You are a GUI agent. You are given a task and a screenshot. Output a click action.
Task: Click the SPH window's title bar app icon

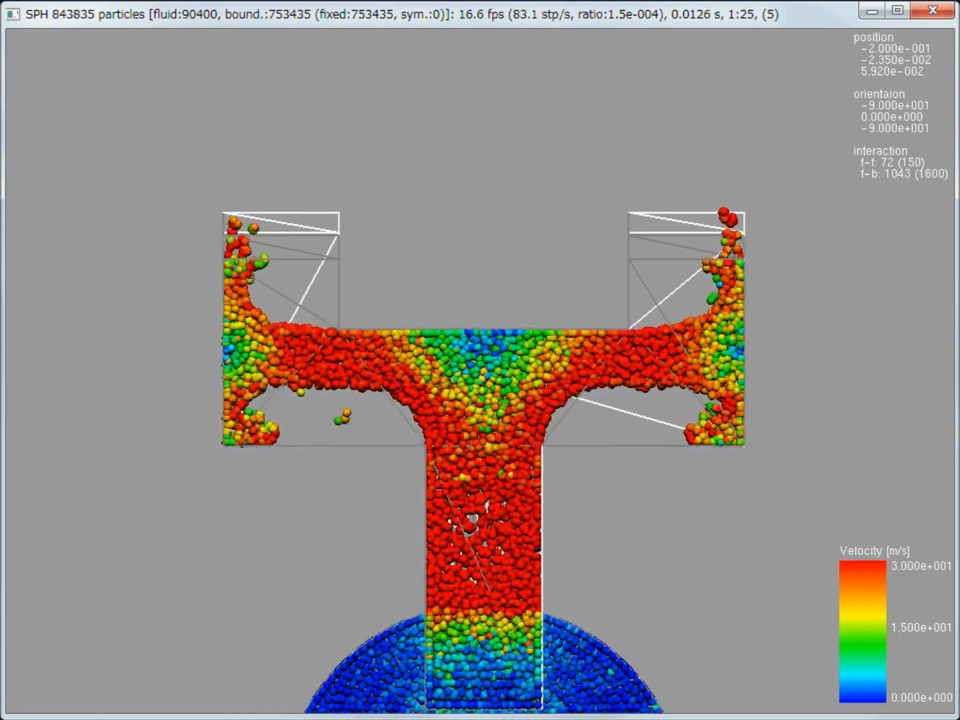tap(13, 13)
